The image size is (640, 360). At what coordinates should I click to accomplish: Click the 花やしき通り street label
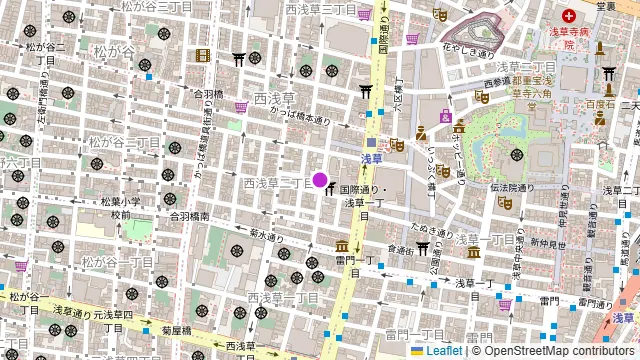[469, 51]
